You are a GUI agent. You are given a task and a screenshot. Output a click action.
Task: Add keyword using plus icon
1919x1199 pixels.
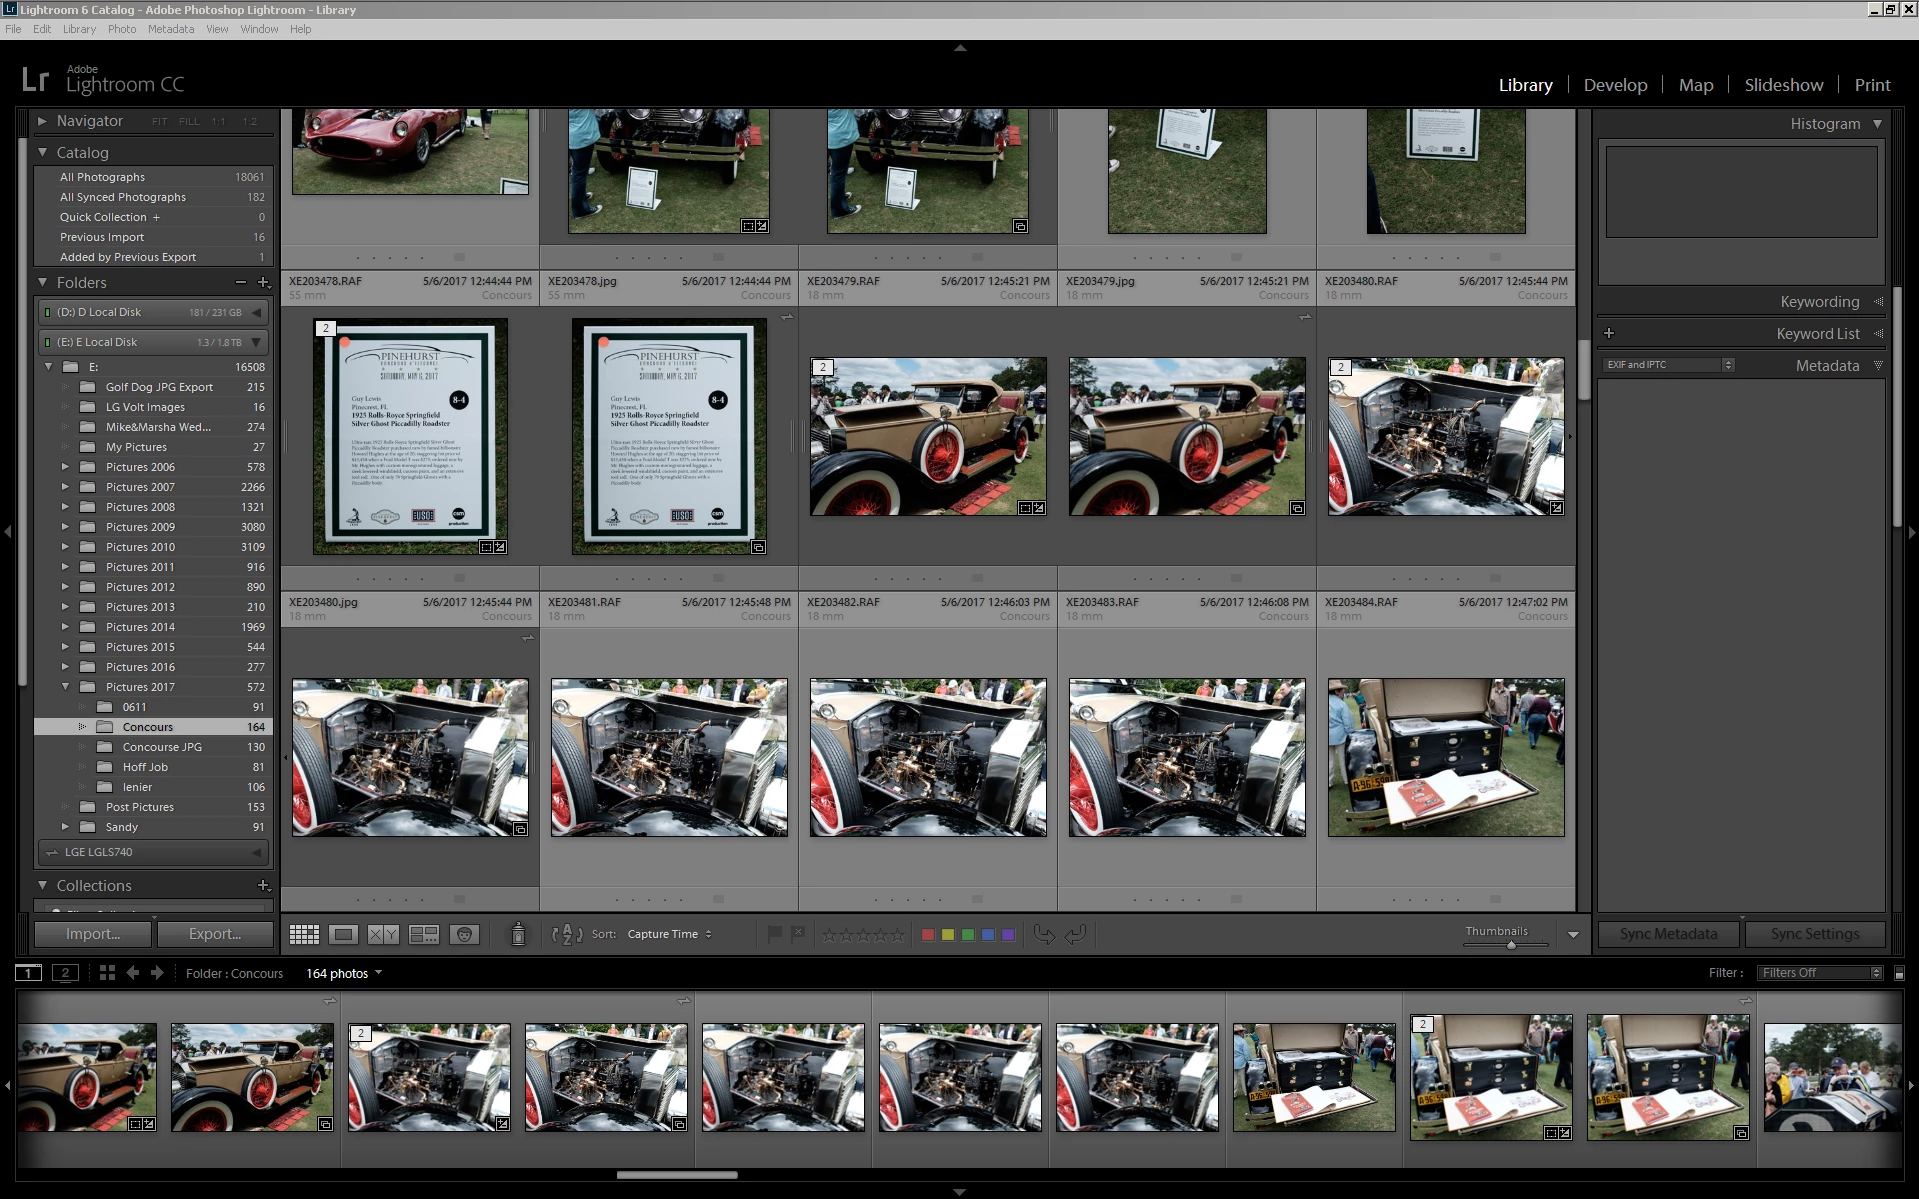coord(1609,334)
